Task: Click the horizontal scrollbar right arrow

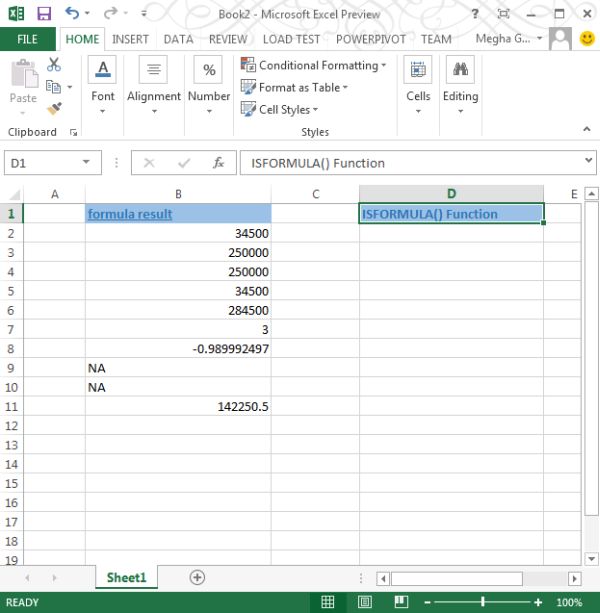Action: pos(574,578)
